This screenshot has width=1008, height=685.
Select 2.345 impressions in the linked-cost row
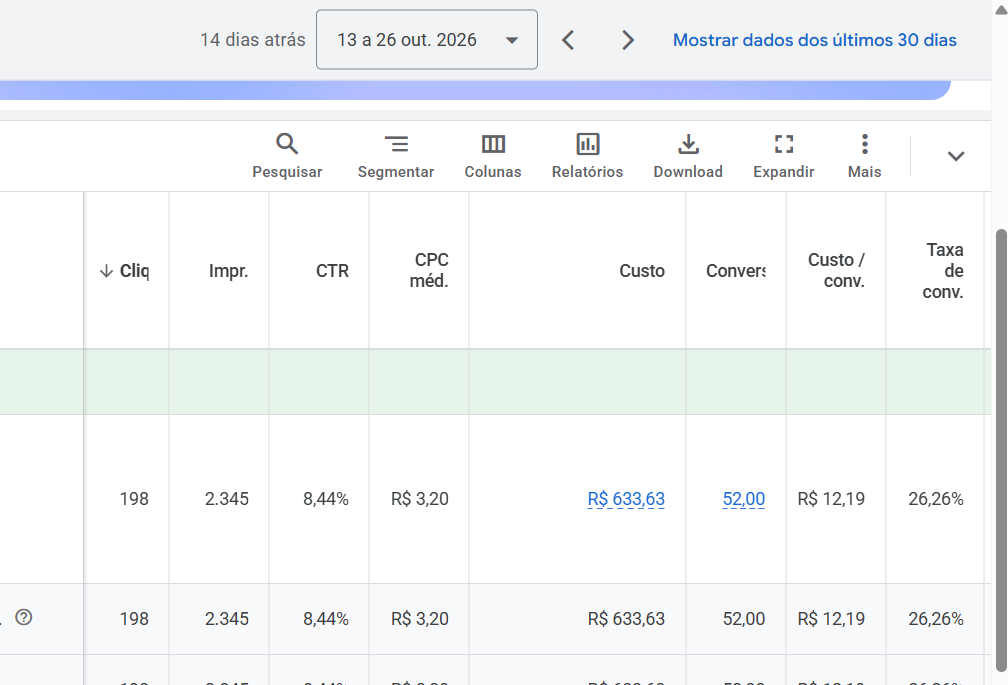click(226, 499)
